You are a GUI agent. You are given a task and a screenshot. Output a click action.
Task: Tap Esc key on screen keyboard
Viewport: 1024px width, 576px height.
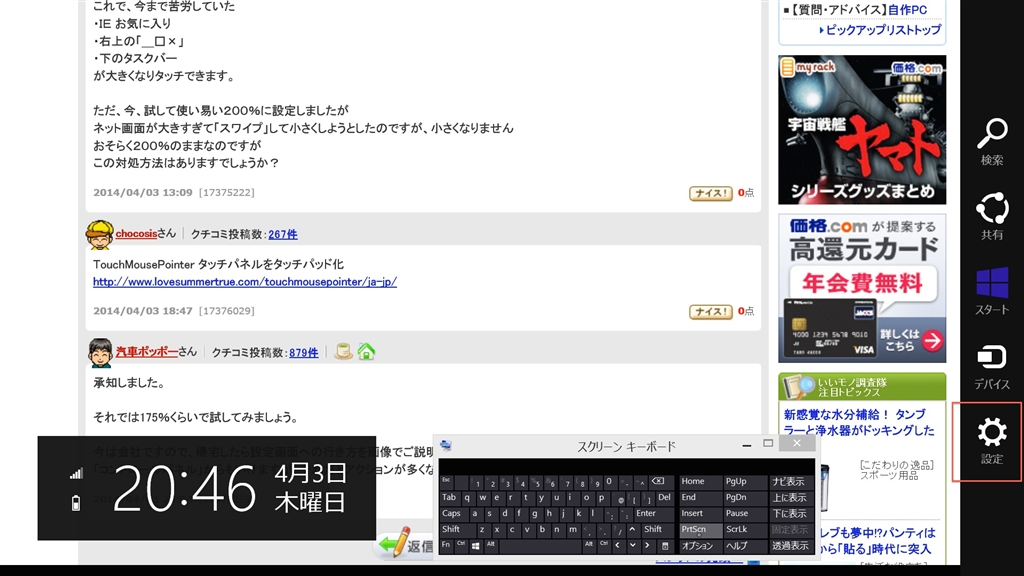click(x=446, y=481)
